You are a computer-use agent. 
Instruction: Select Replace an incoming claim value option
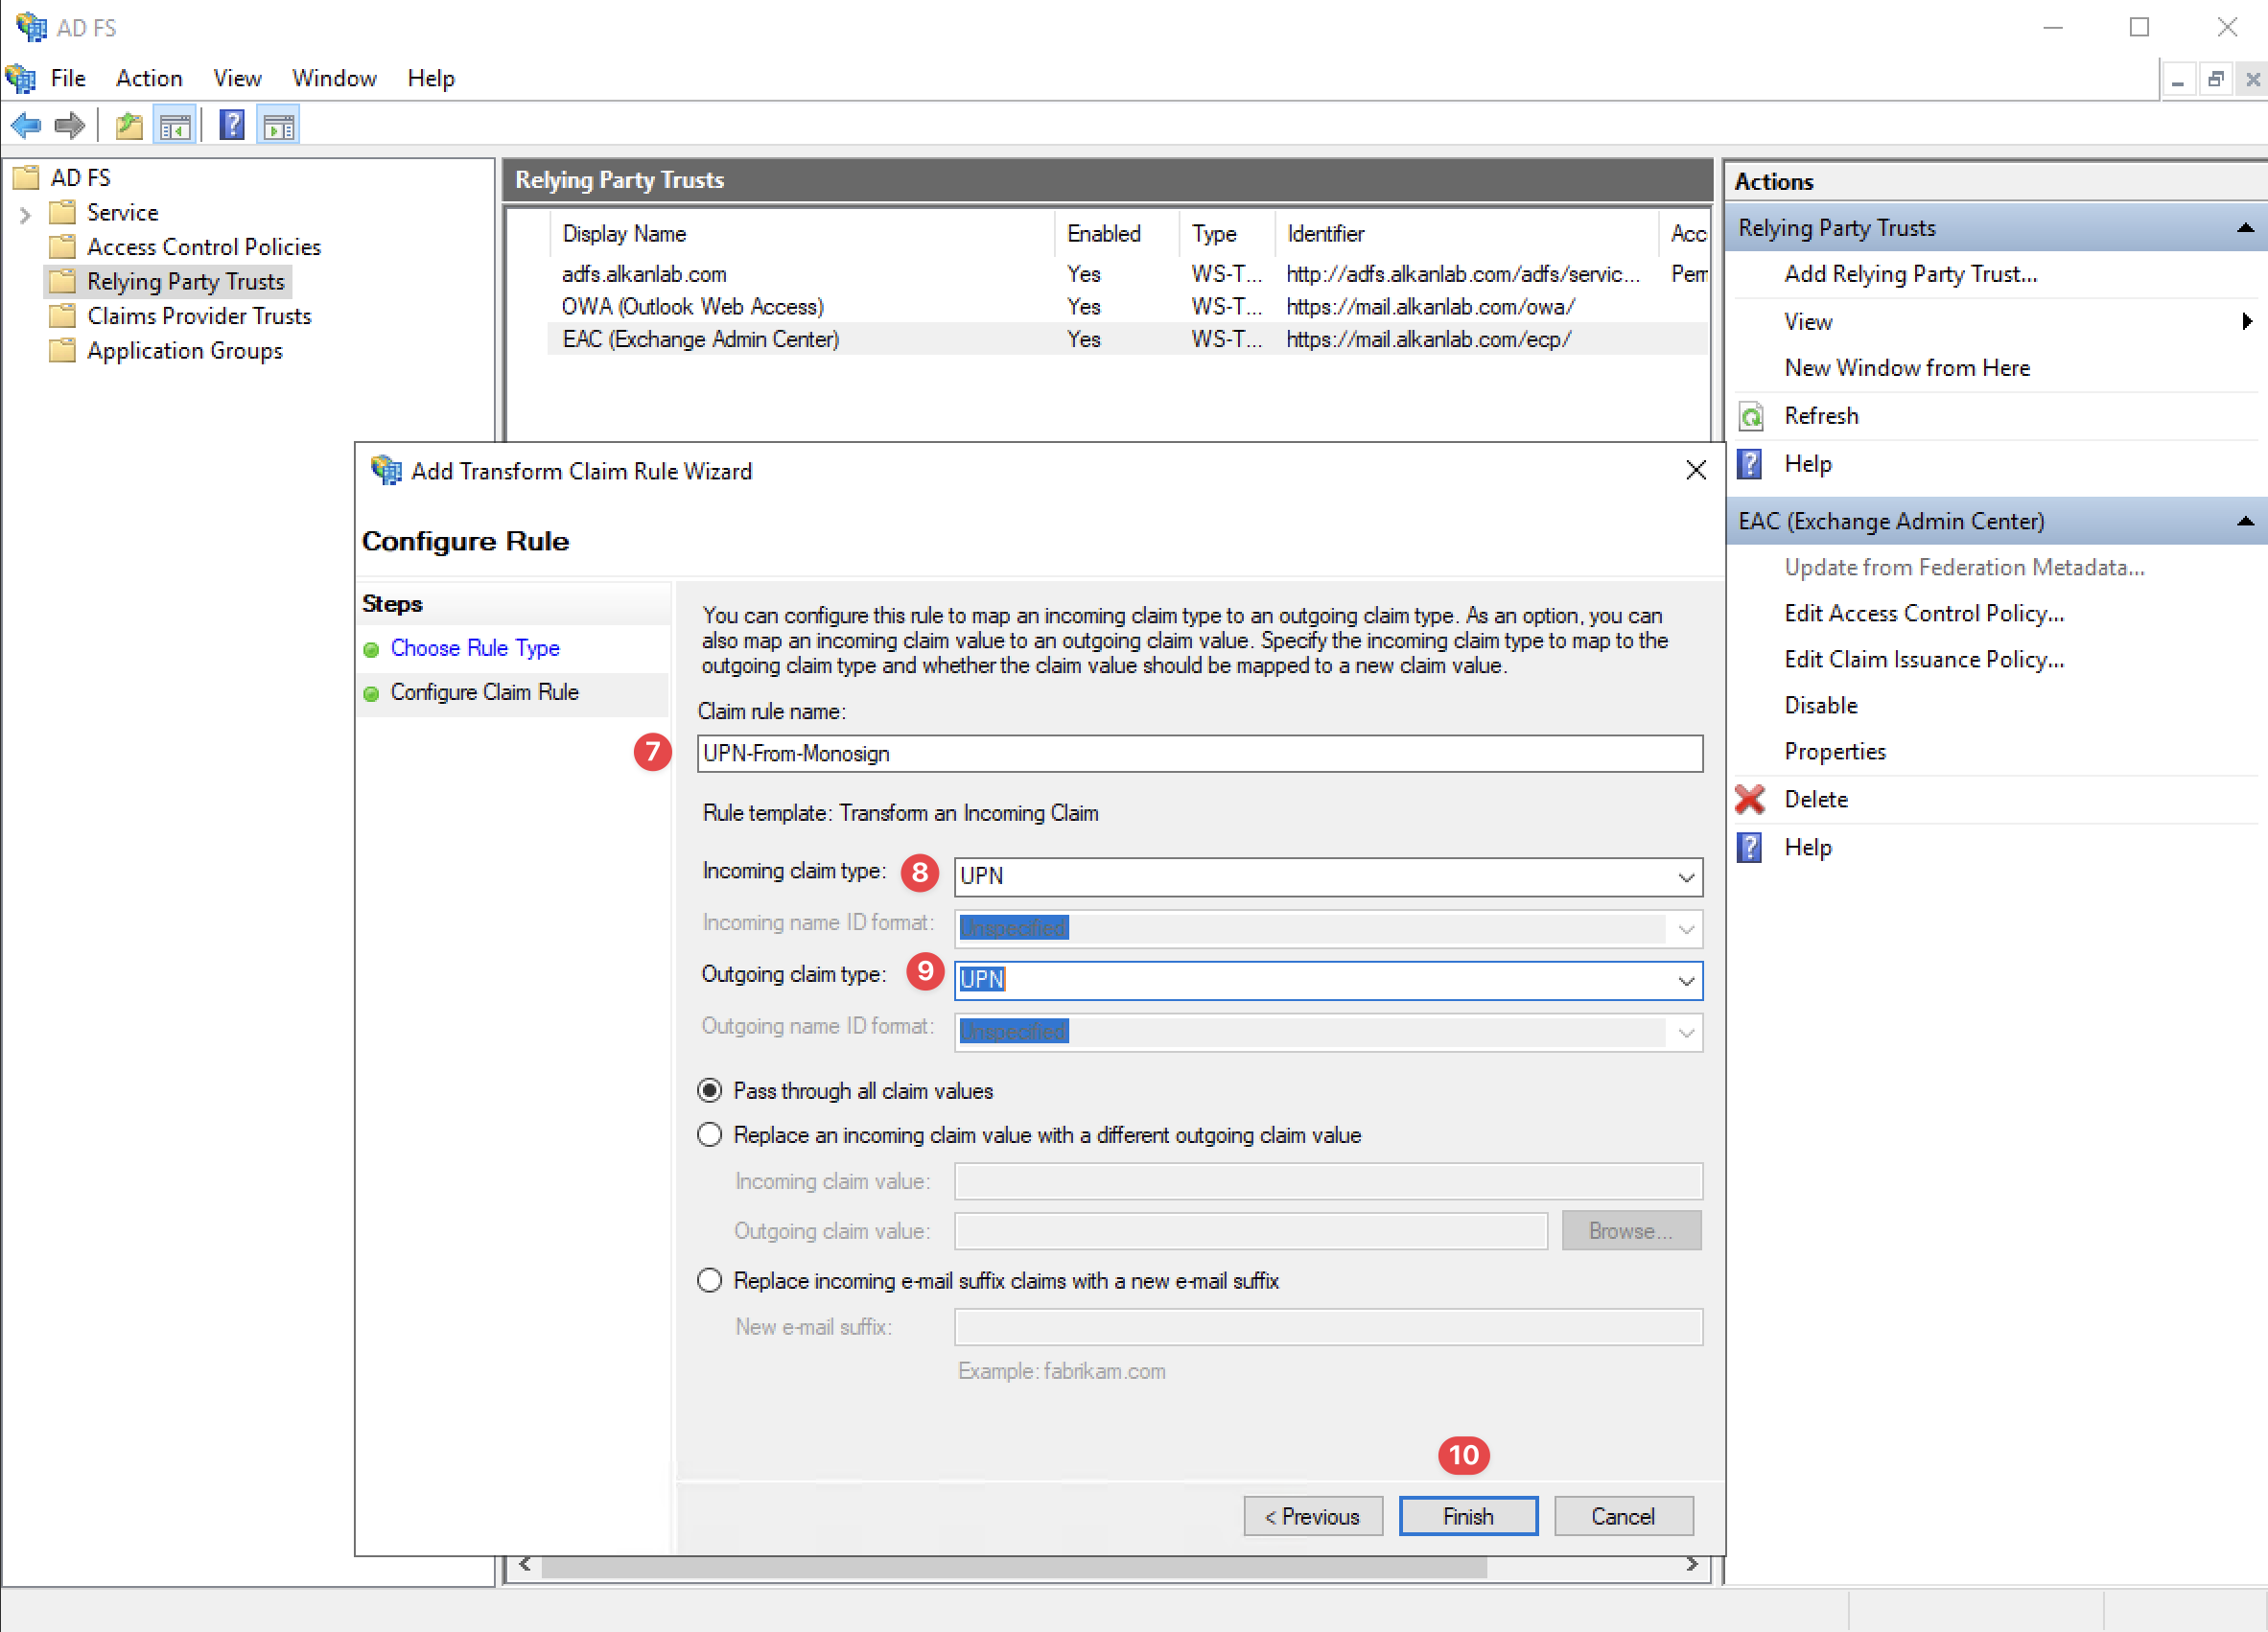pos(709,1134)
